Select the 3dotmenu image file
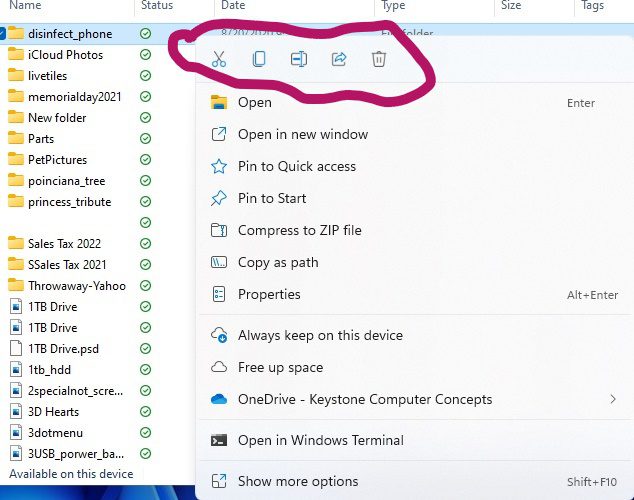The image size is (634, 500). click(x=55, y=433)
